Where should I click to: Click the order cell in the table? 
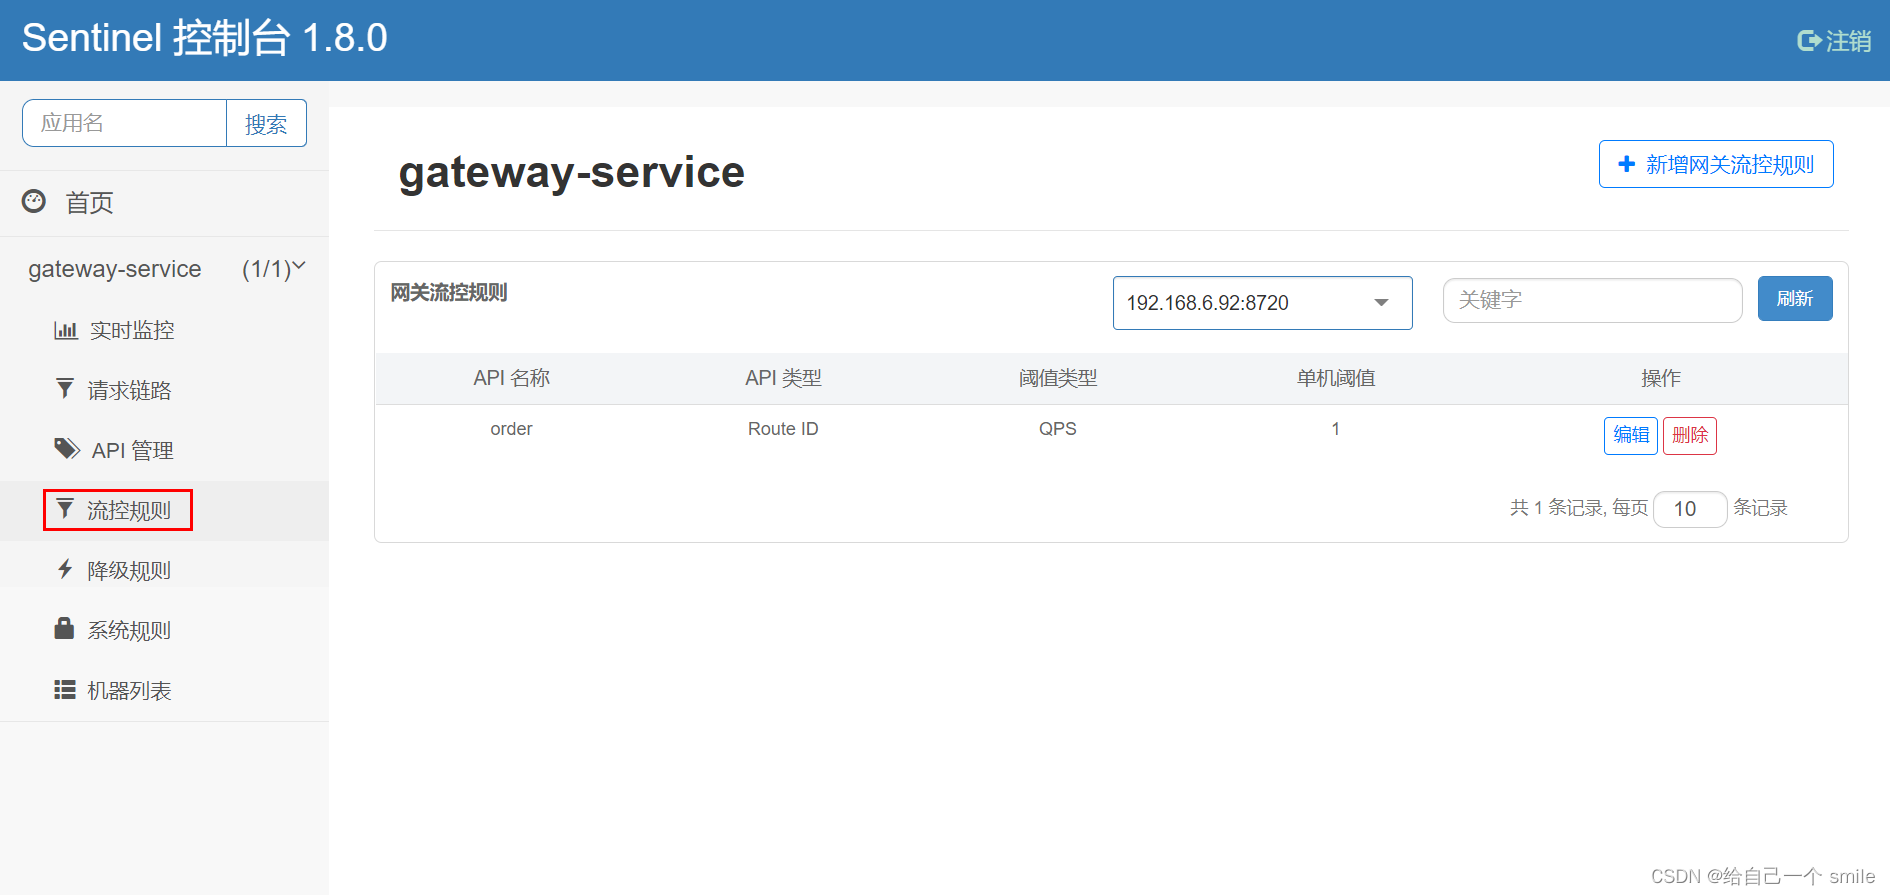[x=511, y=429]
